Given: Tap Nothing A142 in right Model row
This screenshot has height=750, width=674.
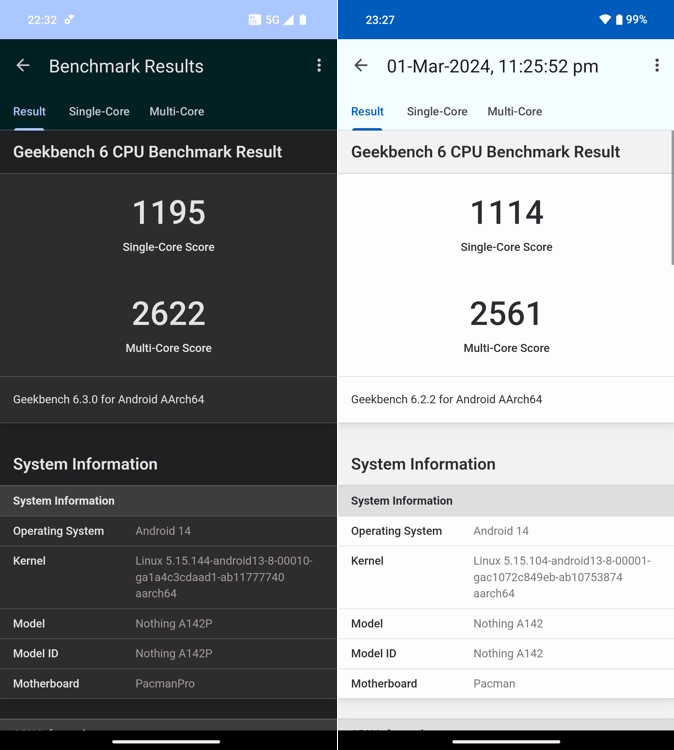Looking at the screenshot, I should [x=508, y=624].
